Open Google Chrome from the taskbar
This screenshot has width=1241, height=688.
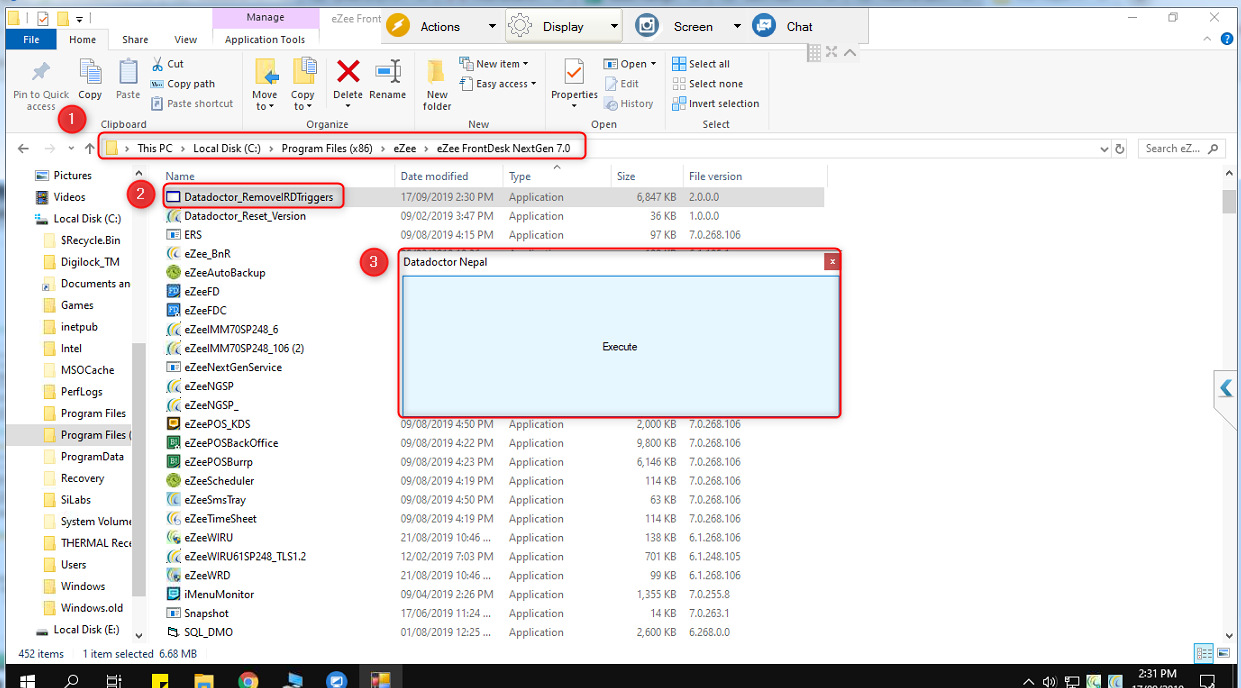click(x=248, y=681)
